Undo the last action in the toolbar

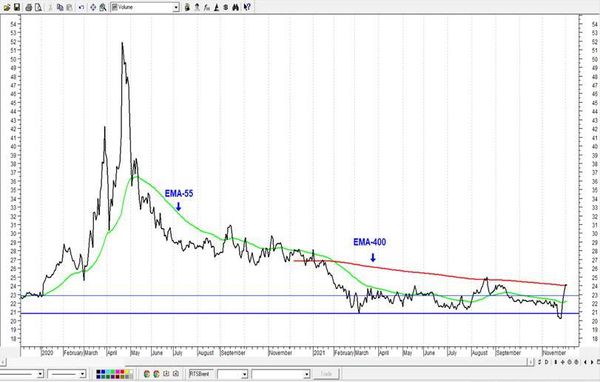click(81, 7)
